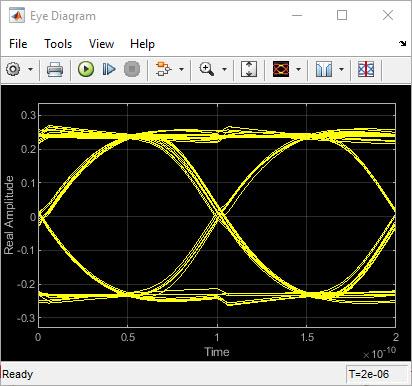Select the Zoom magnifier tool
Image resolution: width=412 pixels, height=386 pixels.
[x=207, y=69]
